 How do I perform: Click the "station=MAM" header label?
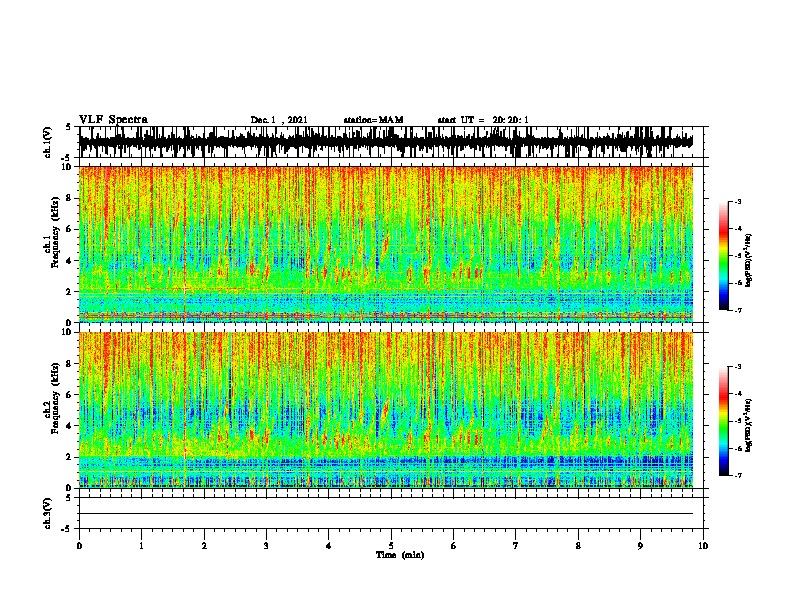[373, 120]
